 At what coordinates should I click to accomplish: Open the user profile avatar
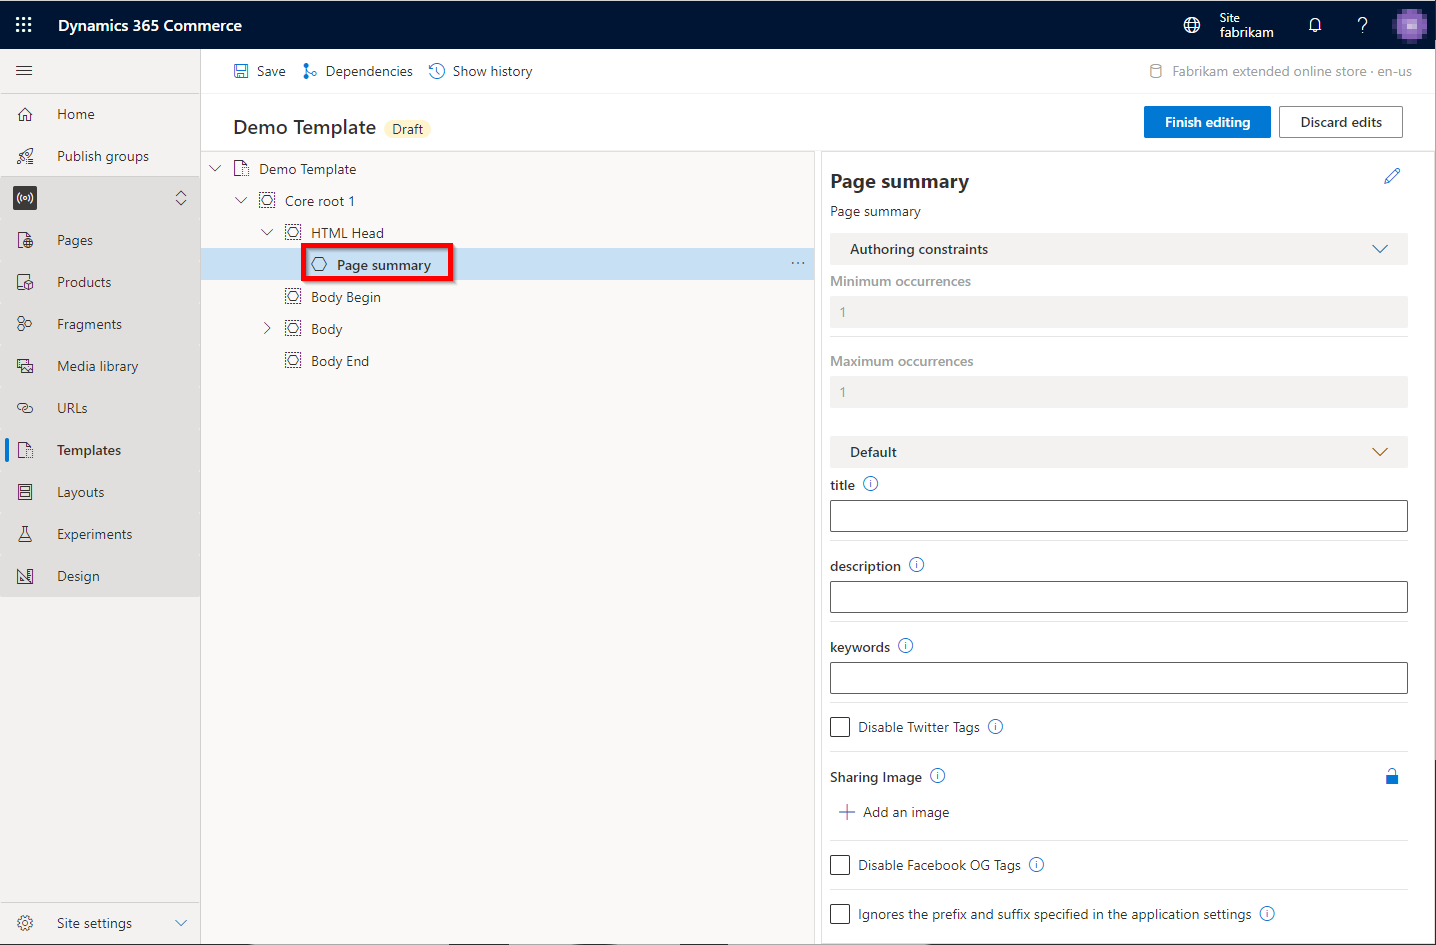coord(1411,25)
